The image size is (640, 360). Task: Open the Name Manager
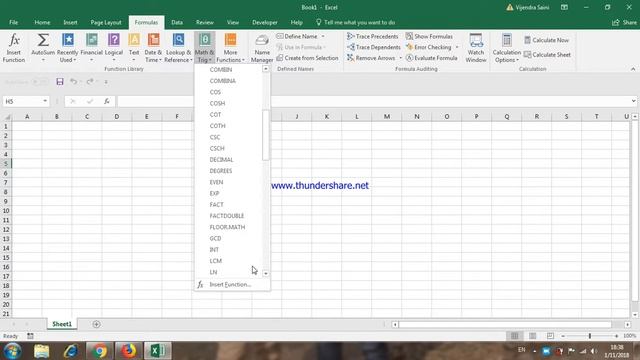pos(262,48)
